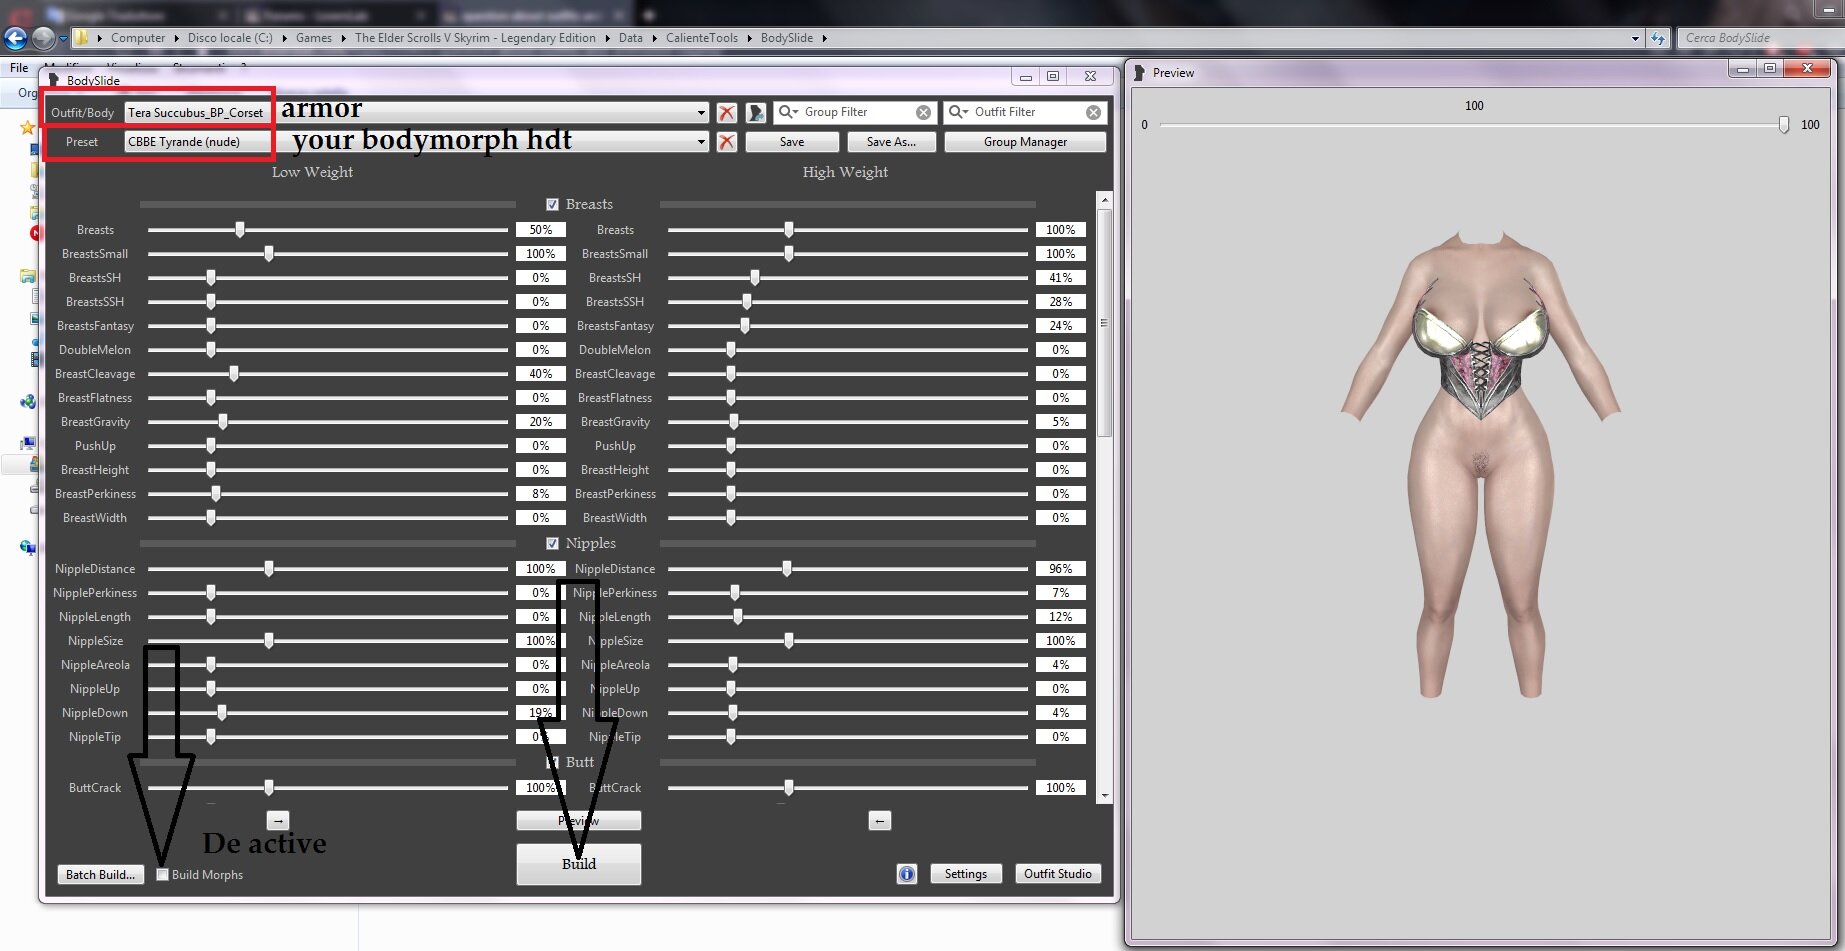Open the File menu in Explorer
The height and width of the screenshot is (951, 1845).
[x=19, y=68]
